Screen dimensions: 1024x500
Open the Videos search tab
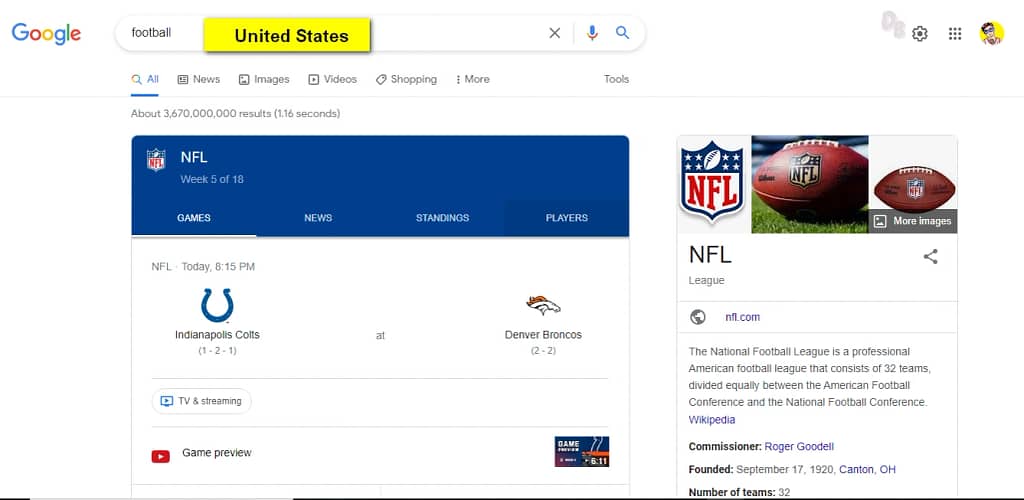pos(332,79)
